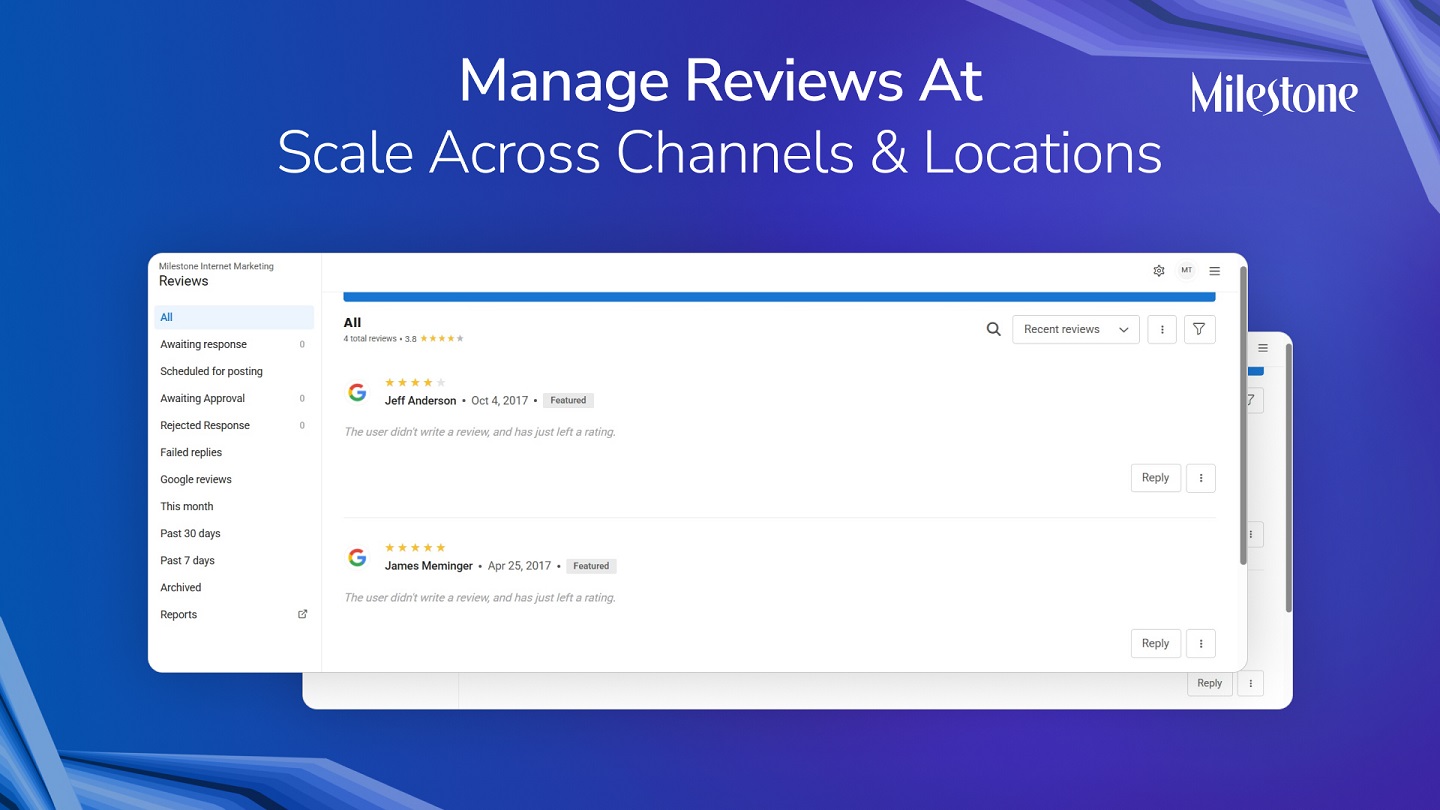
Task: Click the star rating on James Meminger's review
Action: click(415, 548)
